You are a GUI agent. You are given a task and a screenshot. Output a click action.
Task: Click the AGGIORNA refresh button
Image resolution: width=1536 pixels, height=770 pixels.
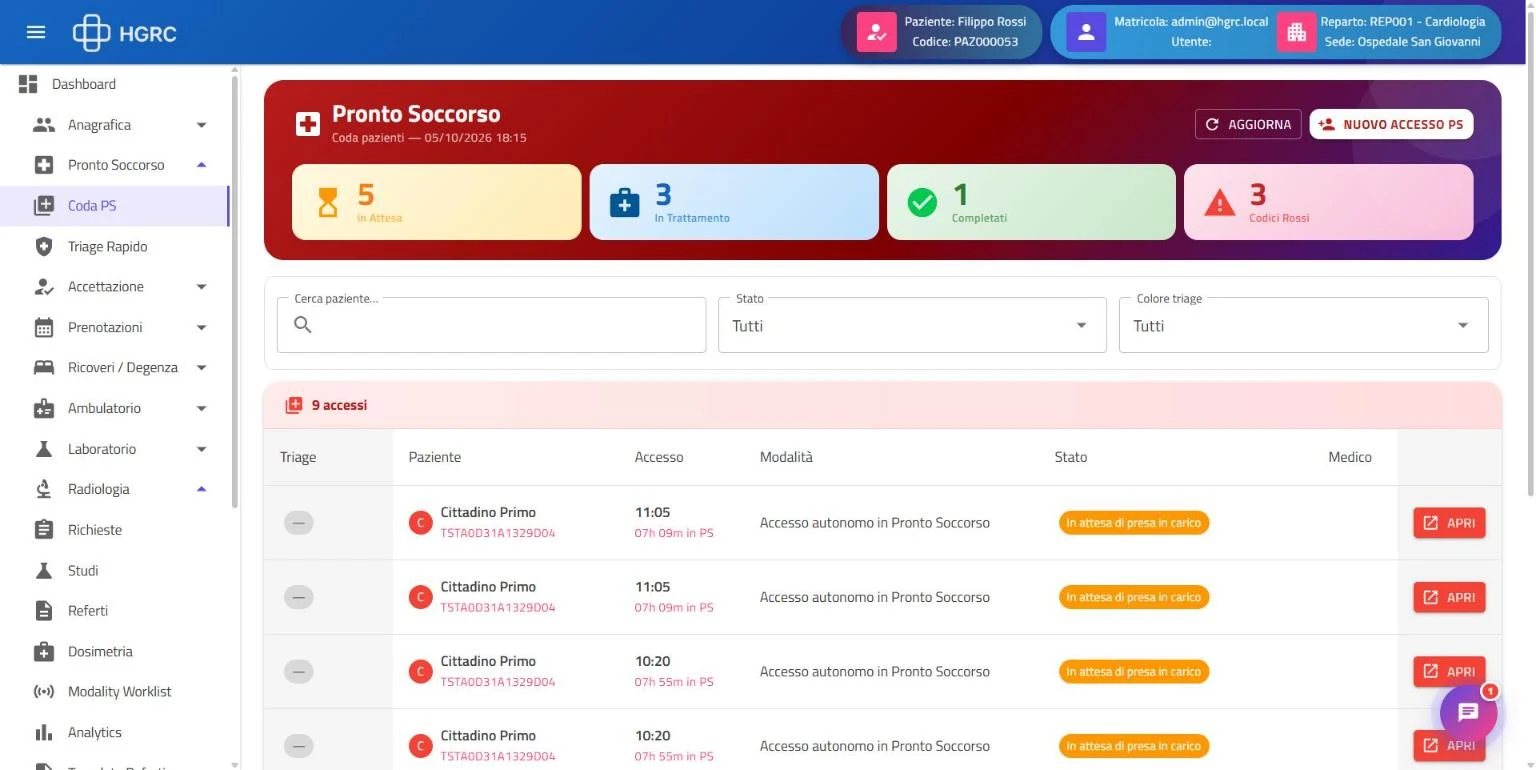[1248, 124]
